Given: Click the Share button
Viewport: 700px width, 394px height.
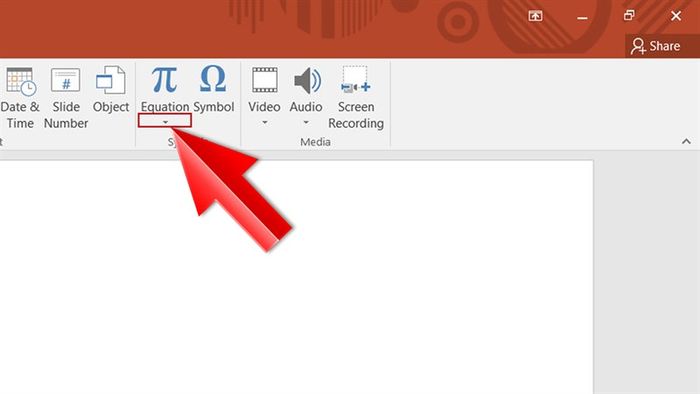Looking at the screenshot, I should 655,46.
